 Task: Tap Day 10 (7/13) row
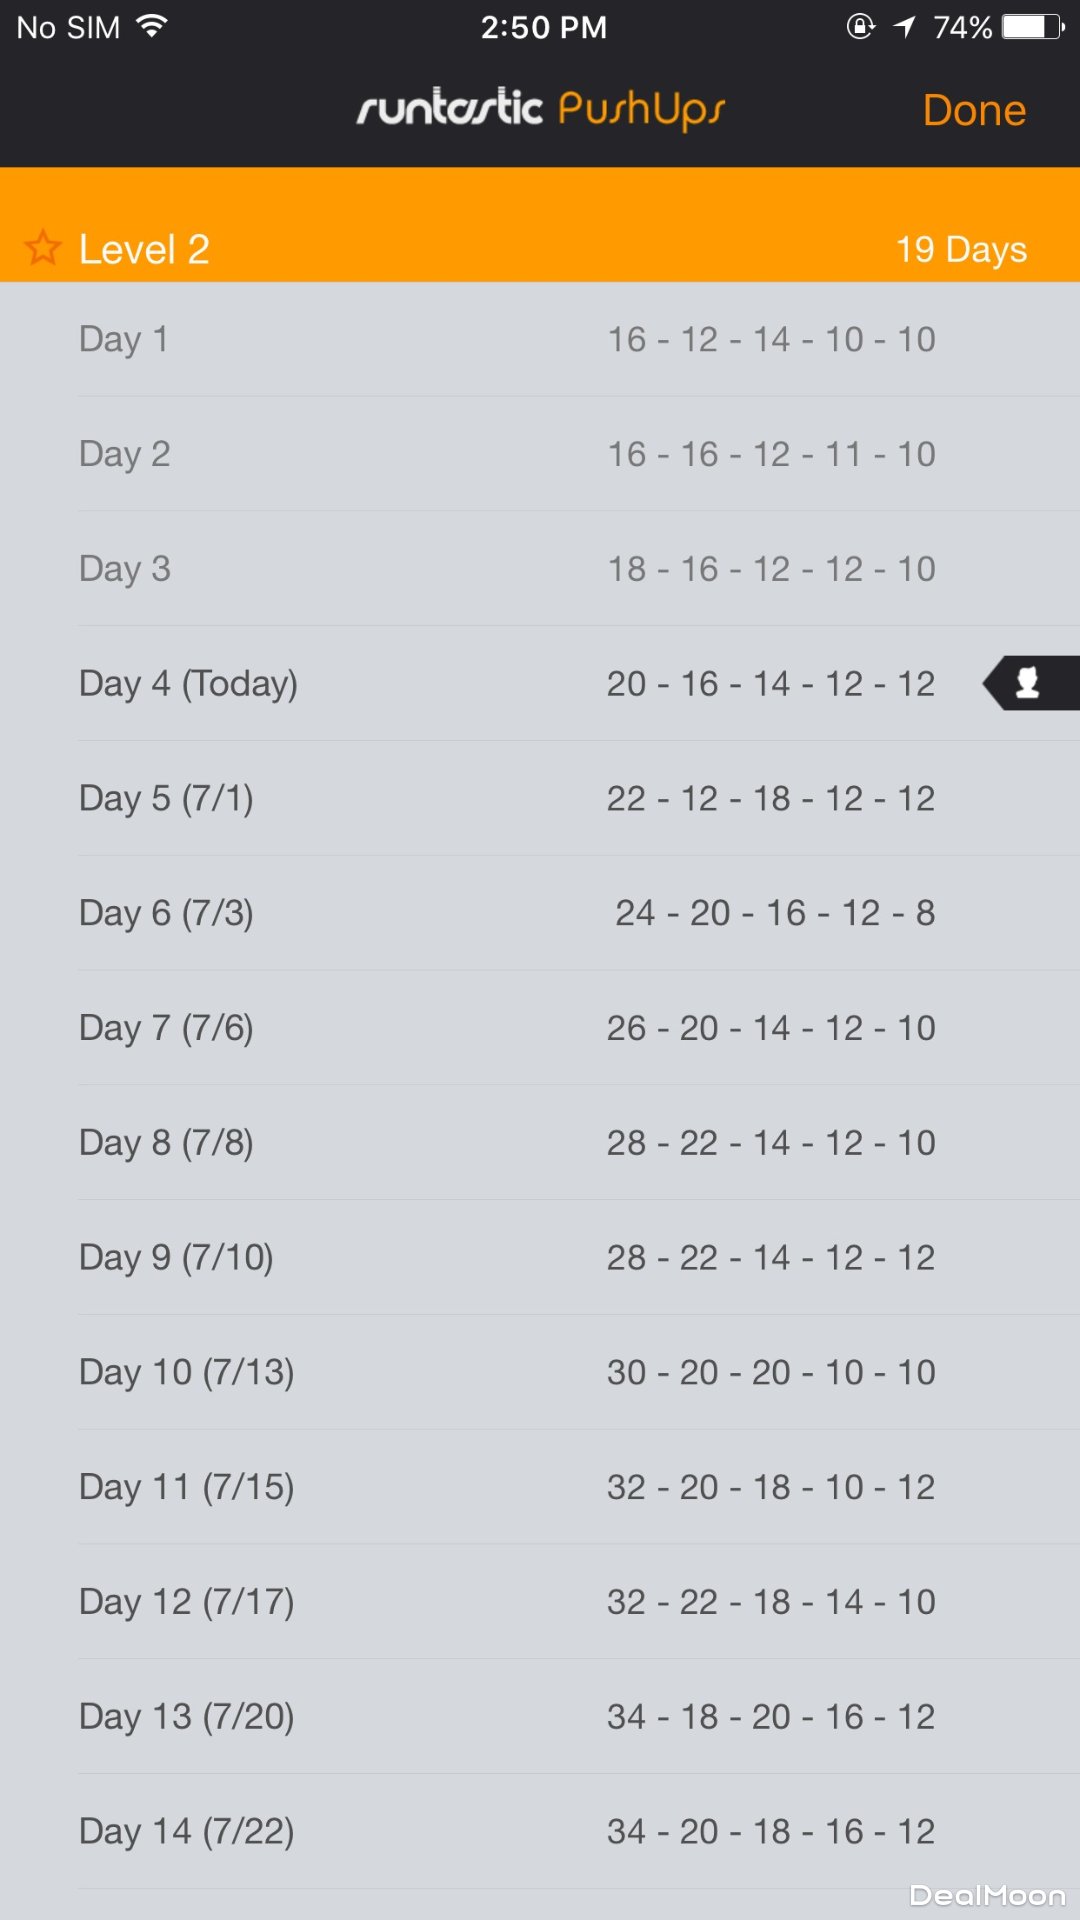click(x=540, y=1372)
